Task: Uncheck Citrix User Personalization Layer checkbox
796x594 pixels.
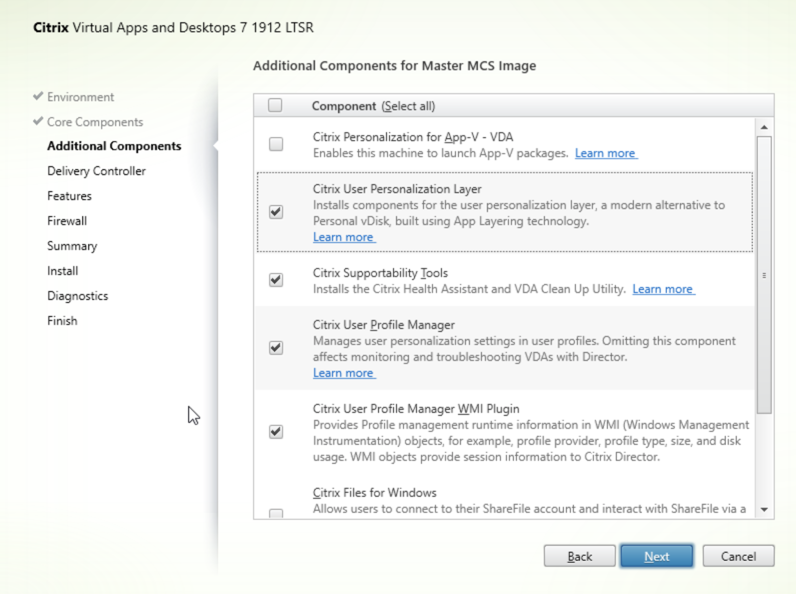Action: click(276, 212)
